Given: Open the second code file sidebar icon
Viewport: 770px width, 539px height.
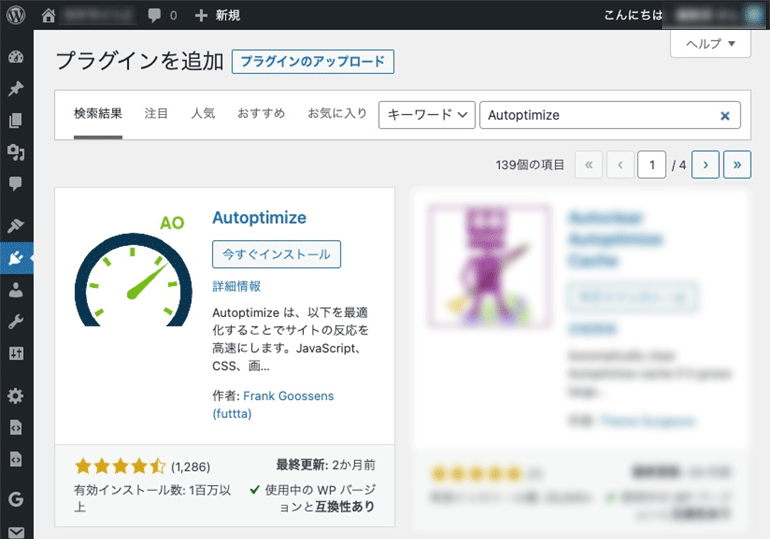Looking at the screenshot, I should click(16, 459).
